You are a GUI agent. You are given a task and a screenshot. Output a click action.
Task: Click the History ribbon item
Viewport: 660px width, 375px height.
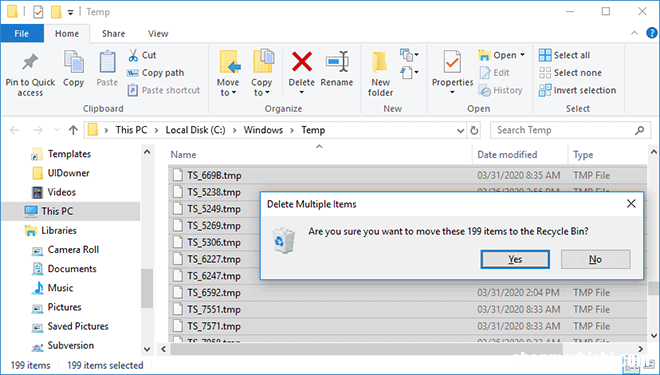click(501, 90)
